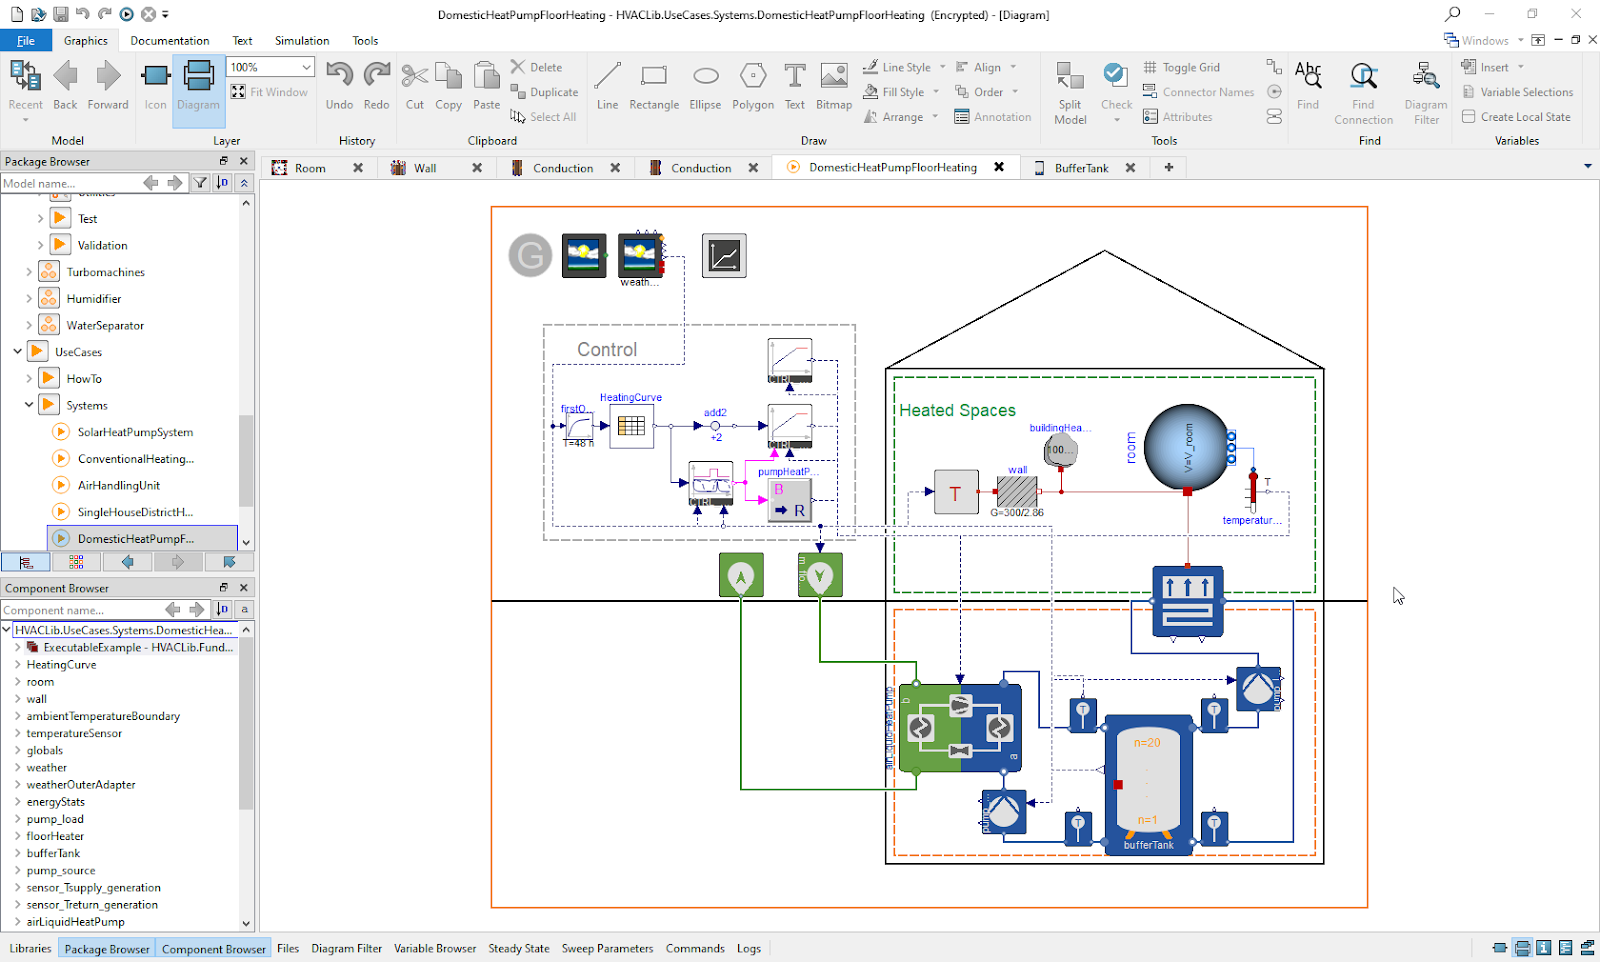
Task: Select the Line drawing tool
Action: click(x=607, y=86)
